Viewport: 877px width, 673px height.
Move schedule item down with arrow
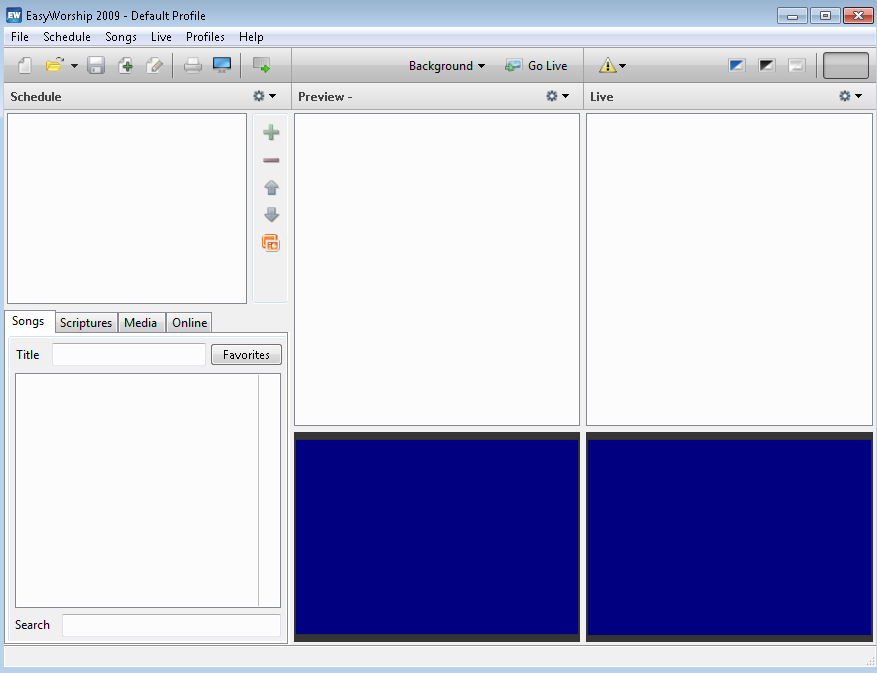click(271, 215)
